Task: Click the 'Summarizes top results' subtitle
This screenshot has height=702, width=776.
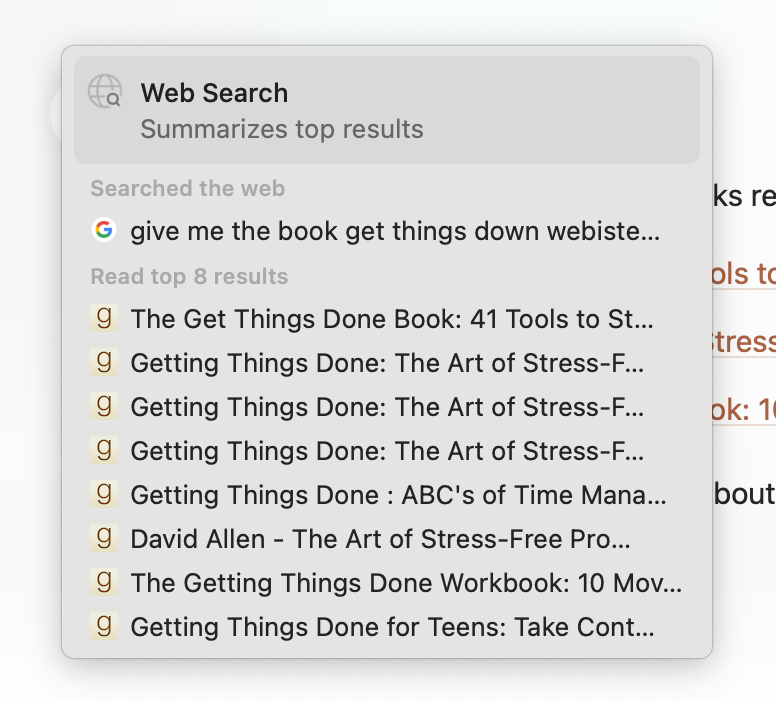Action: point(281,129)
